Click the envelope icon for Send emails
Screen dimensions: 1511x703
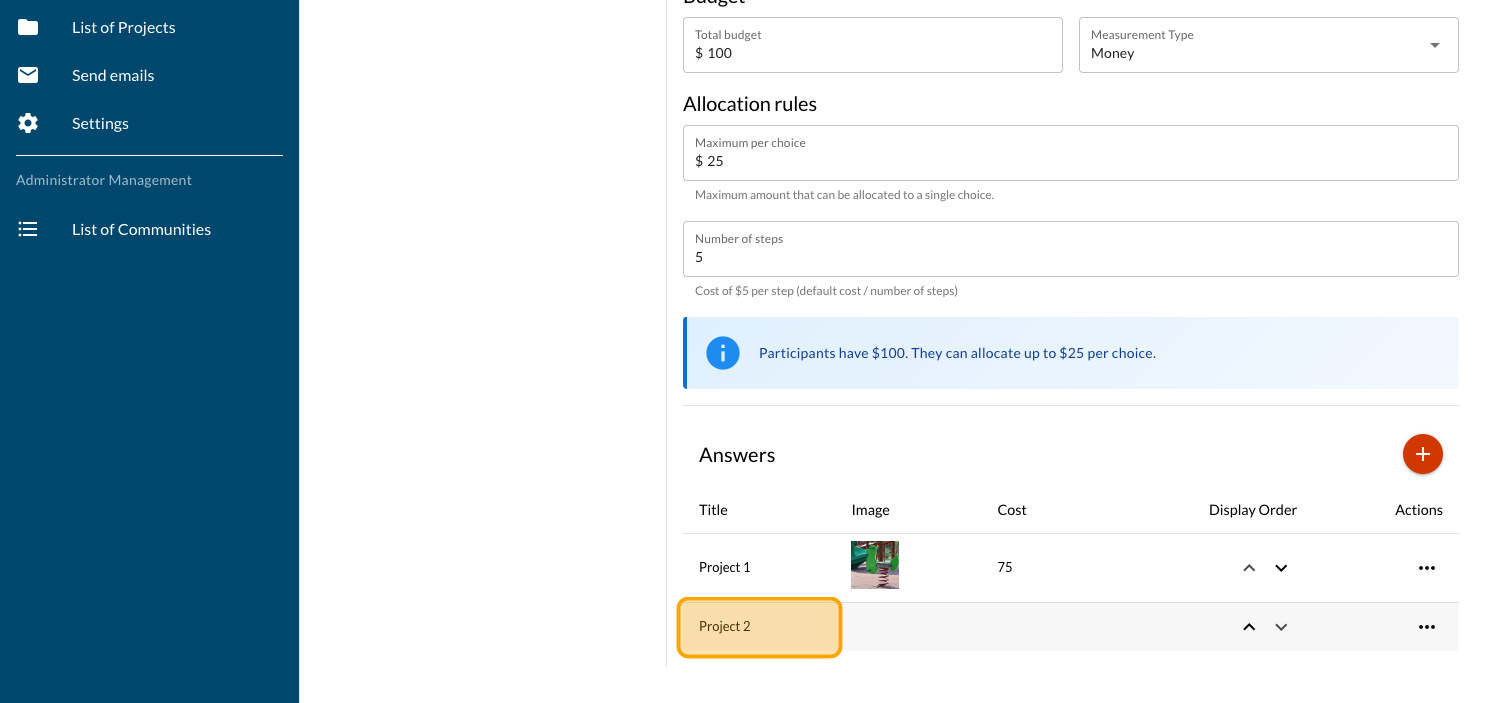[28, 75]
